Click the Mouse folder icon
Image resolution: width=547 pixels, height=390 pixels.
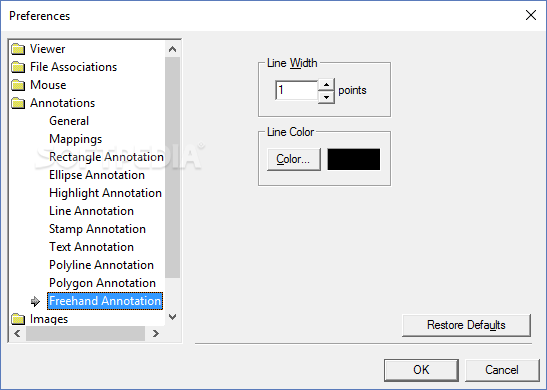point(18,85)
